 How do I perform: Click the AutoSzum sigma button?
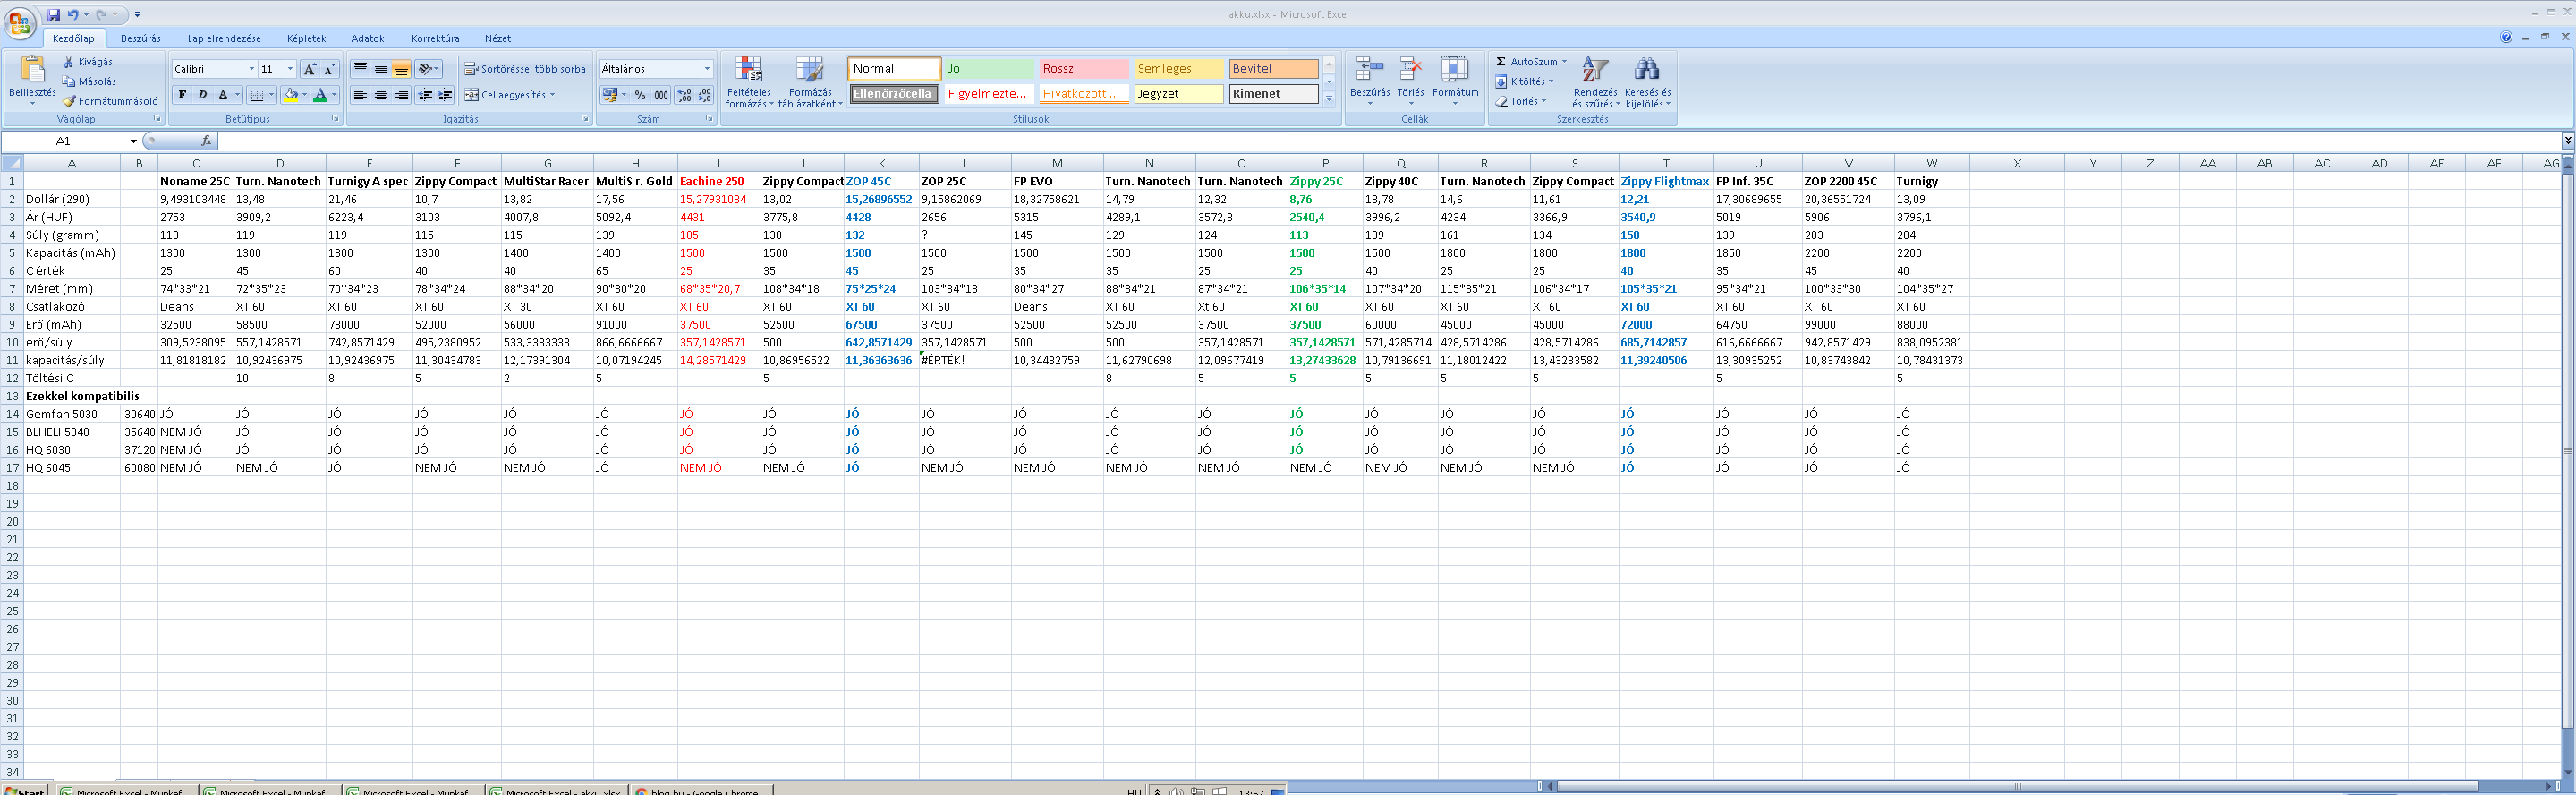[1501, 62]
